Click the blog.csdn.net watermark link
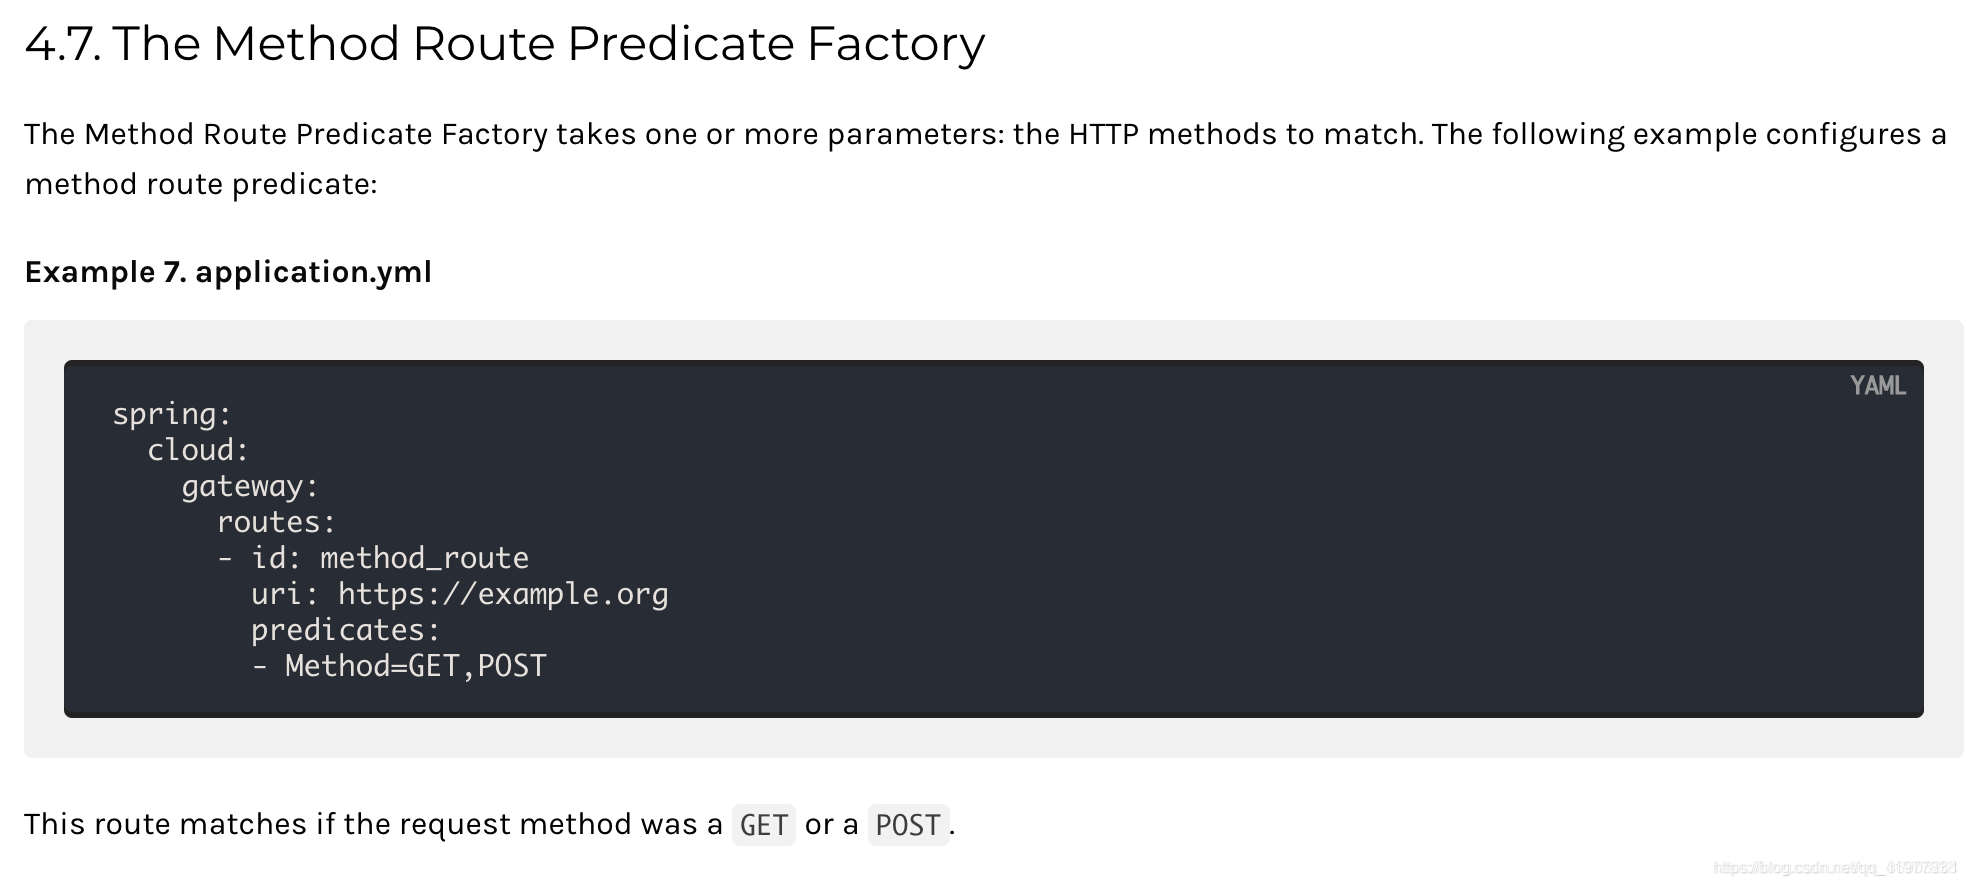1966x886 pixels. (x=1835, y=868)
